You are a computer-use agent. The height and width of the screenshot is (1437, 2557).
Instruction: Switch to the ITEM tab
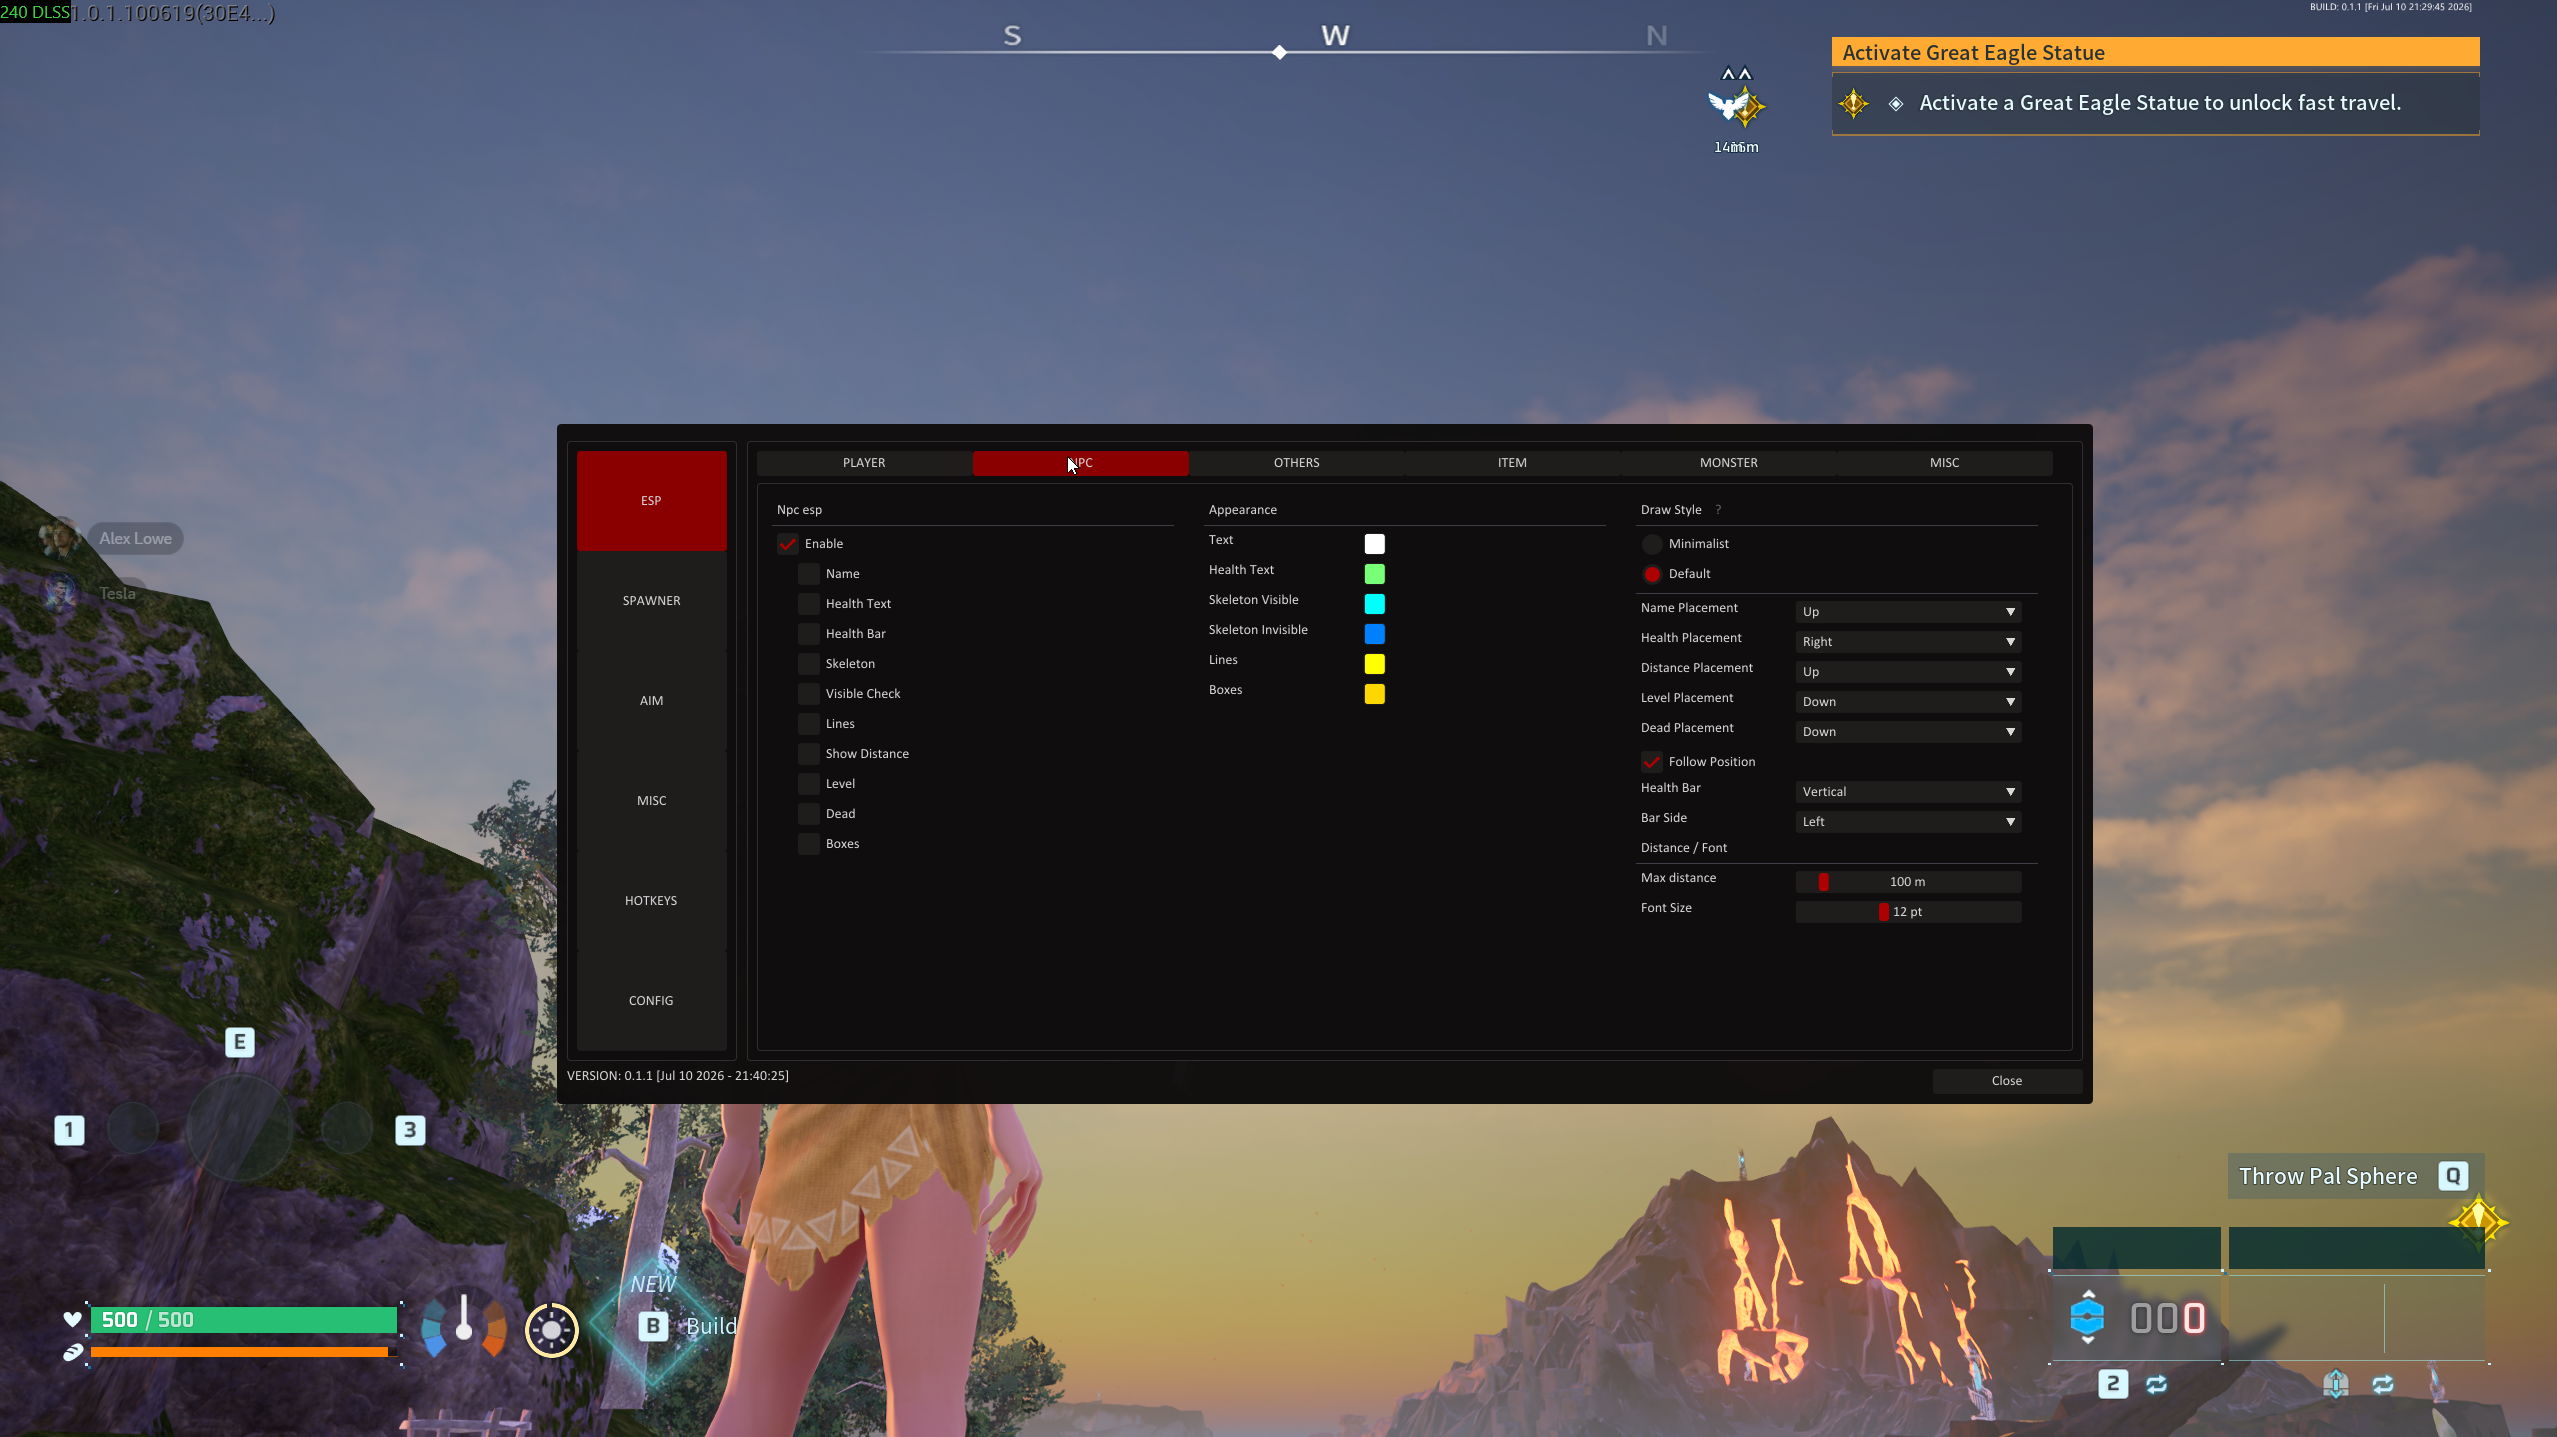[1512, 463]
